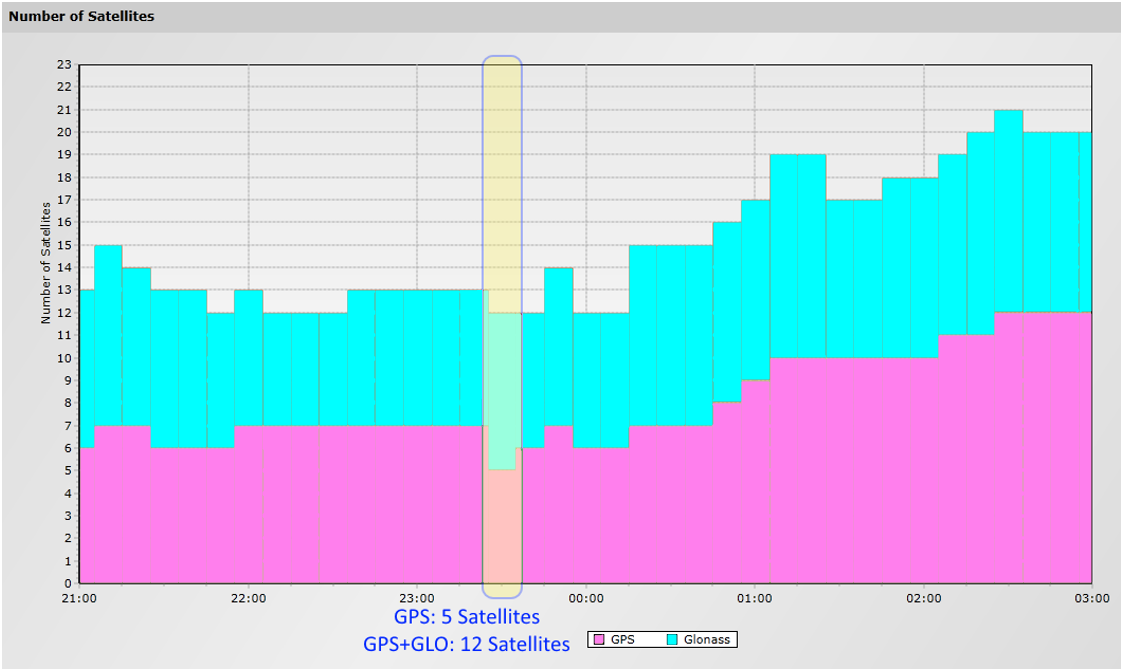Click the y-axis value 15
The image size is (1121, 669).
[x=65, y=245]
